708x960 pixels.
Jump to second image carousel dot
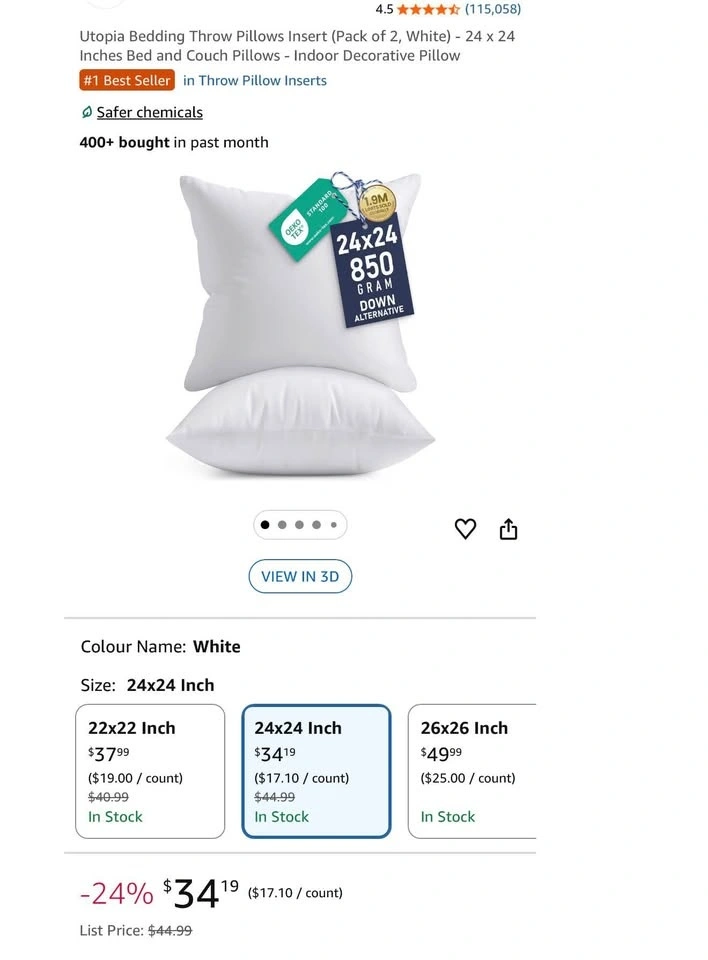pos(282,525)
